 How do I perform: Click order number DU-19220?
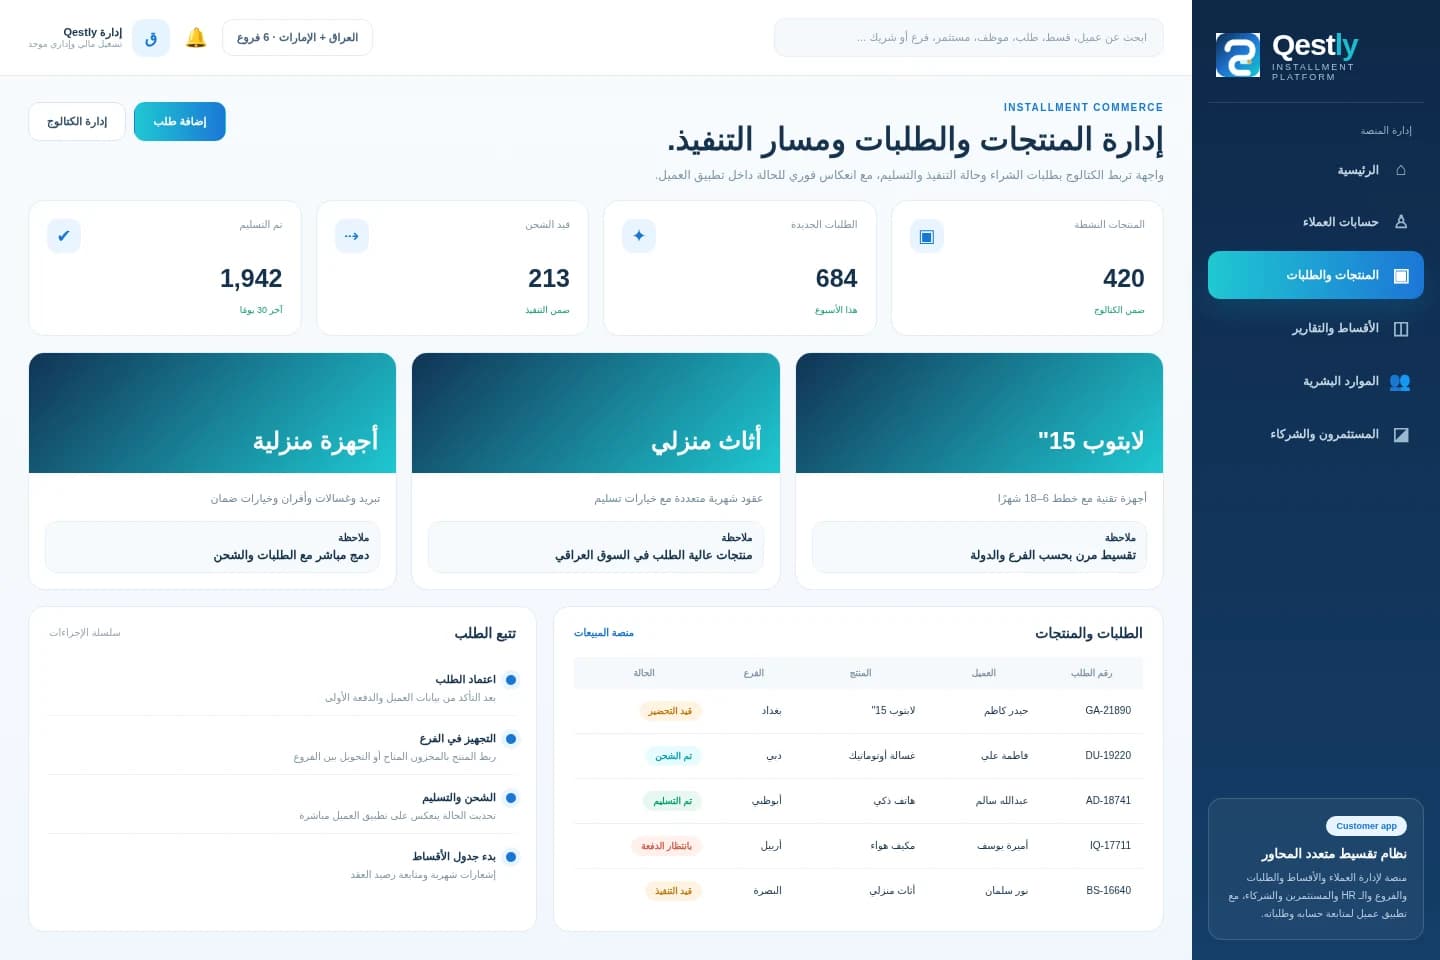(1108, 756)
